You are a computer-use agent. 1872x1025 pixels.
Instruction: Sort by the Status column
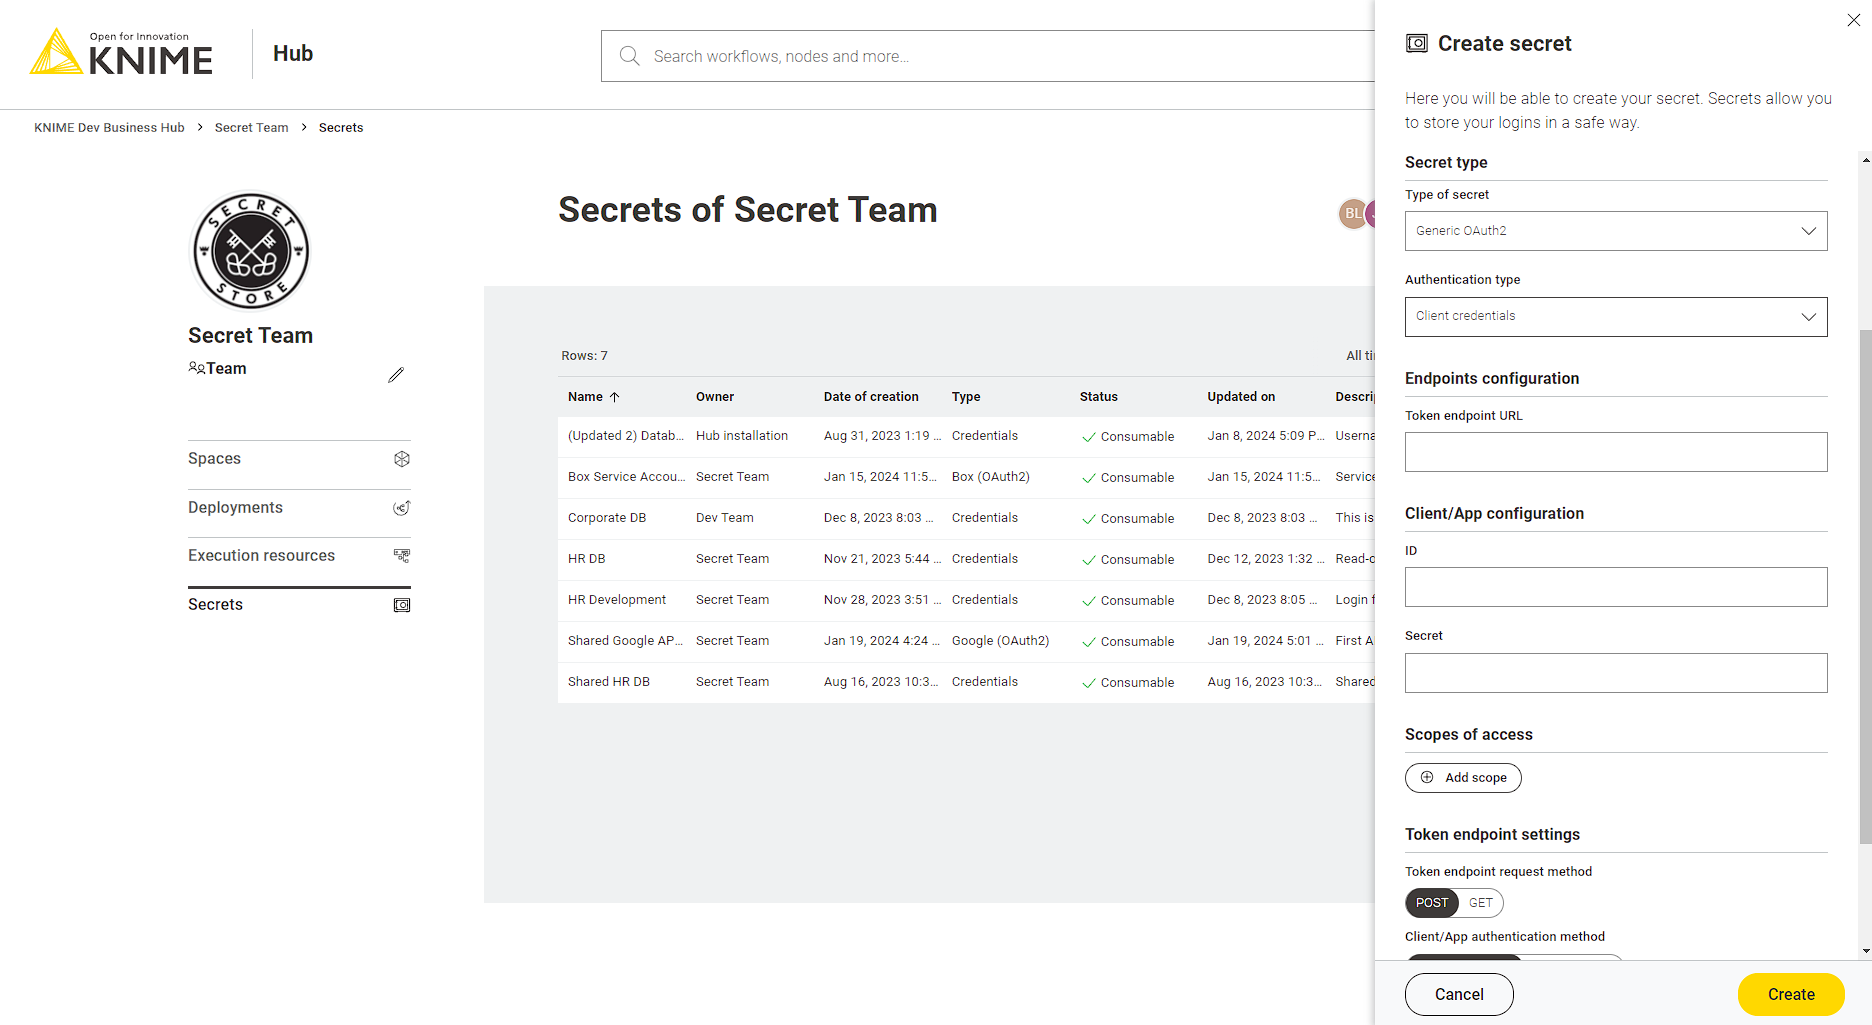click(1099, 397)
